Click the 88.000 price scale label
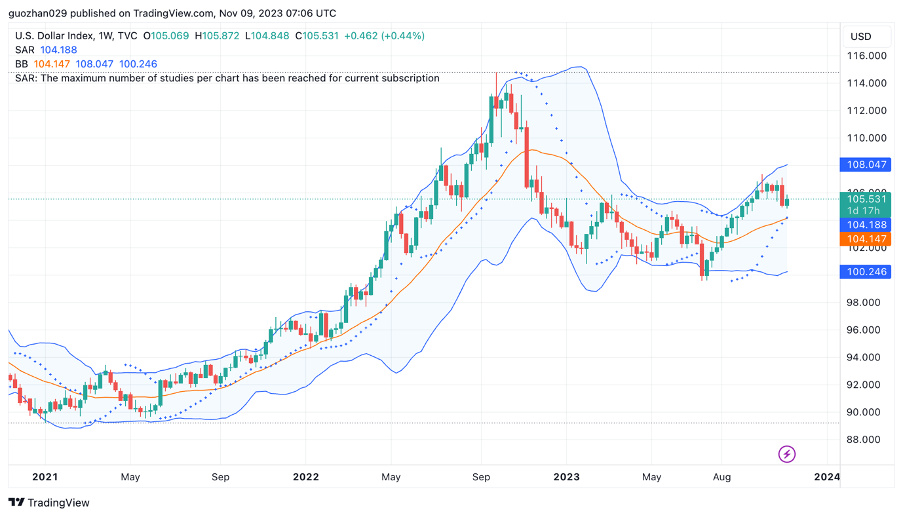904x518 pixels. [x=868, y=440]
